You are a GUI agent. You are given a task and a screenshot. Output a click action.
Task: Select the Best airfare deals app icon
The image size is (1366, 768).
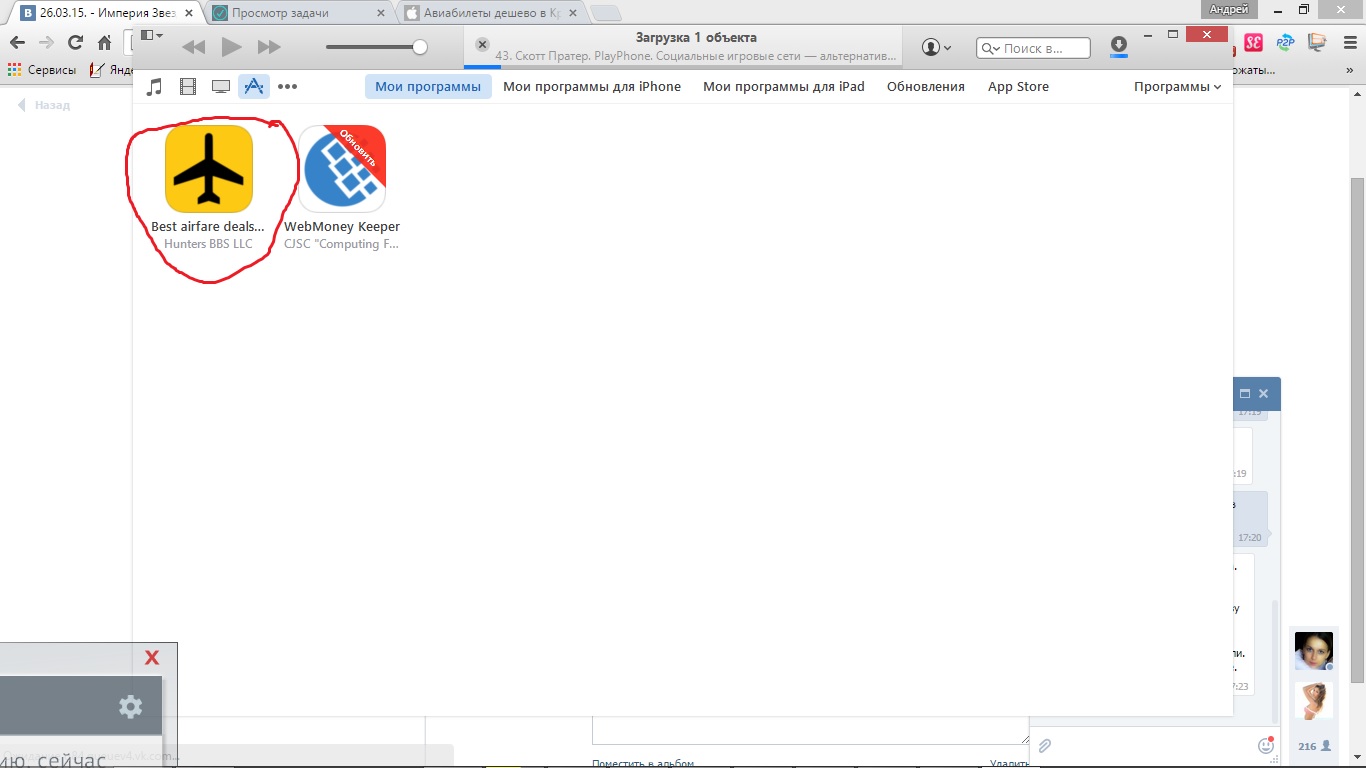click(x=209, y=168)
